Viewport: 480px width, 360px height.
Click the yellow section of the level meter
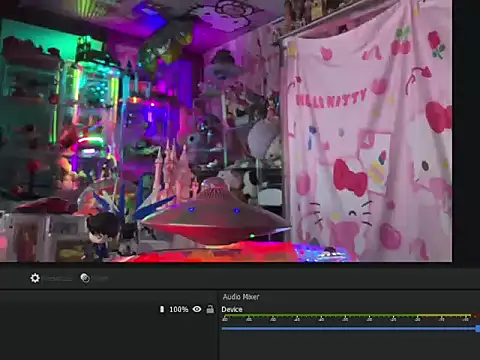point(444,315)
